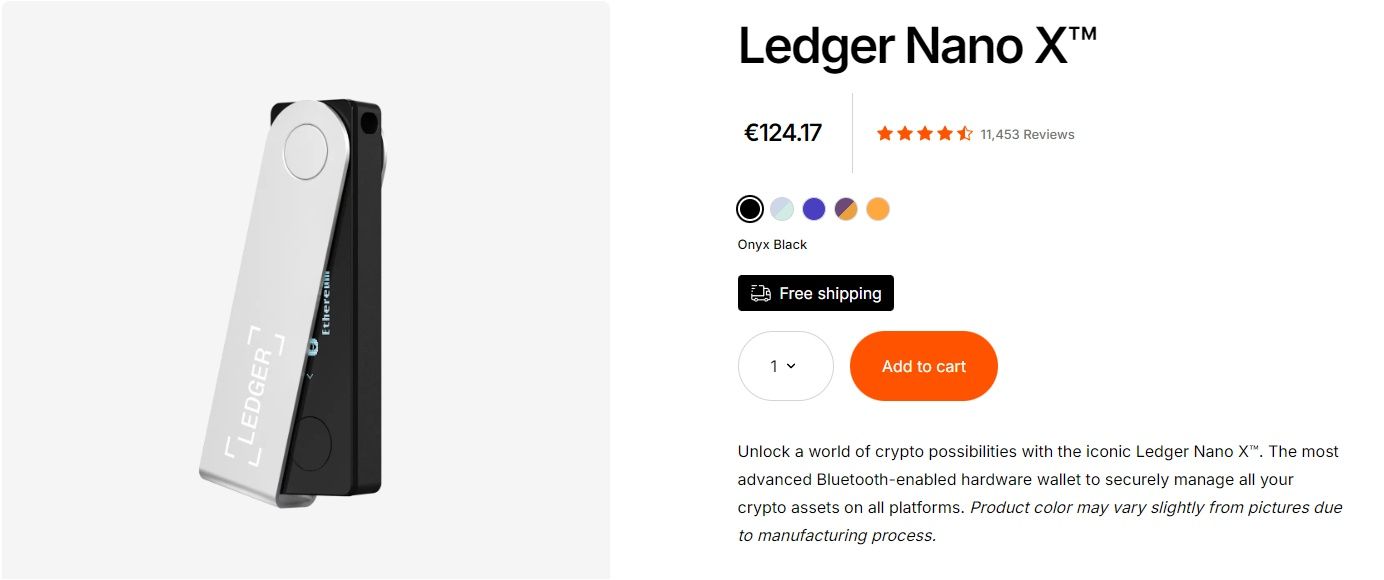The image size is (1384, 580).
Task: Click the round button at the device's top
Action: click(x=306, y=153)
